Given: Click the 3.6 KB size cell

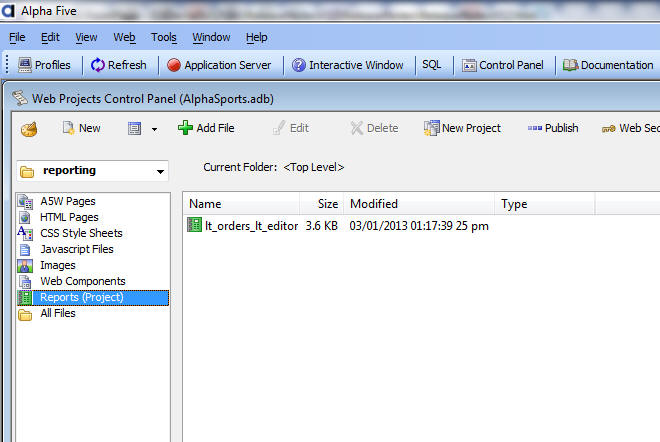Looking at the screenshot, I should pos(322,226).
